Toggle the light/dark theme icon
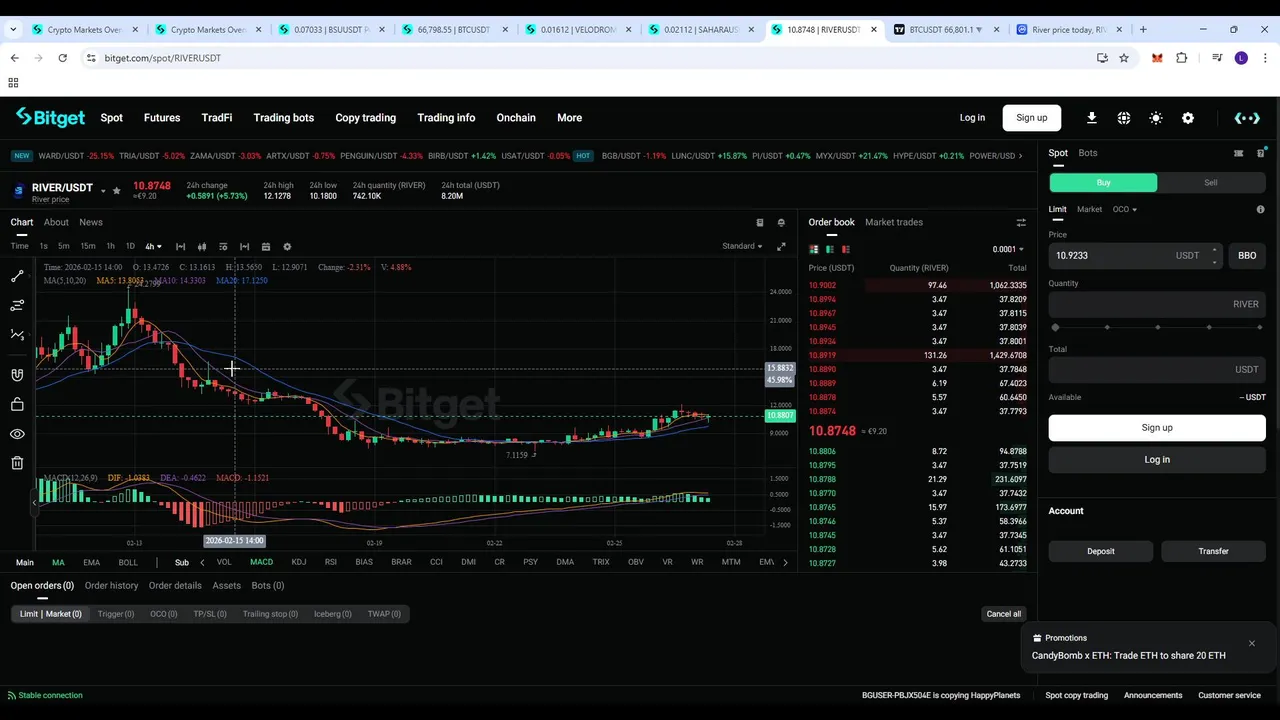 click(1156, 118)
